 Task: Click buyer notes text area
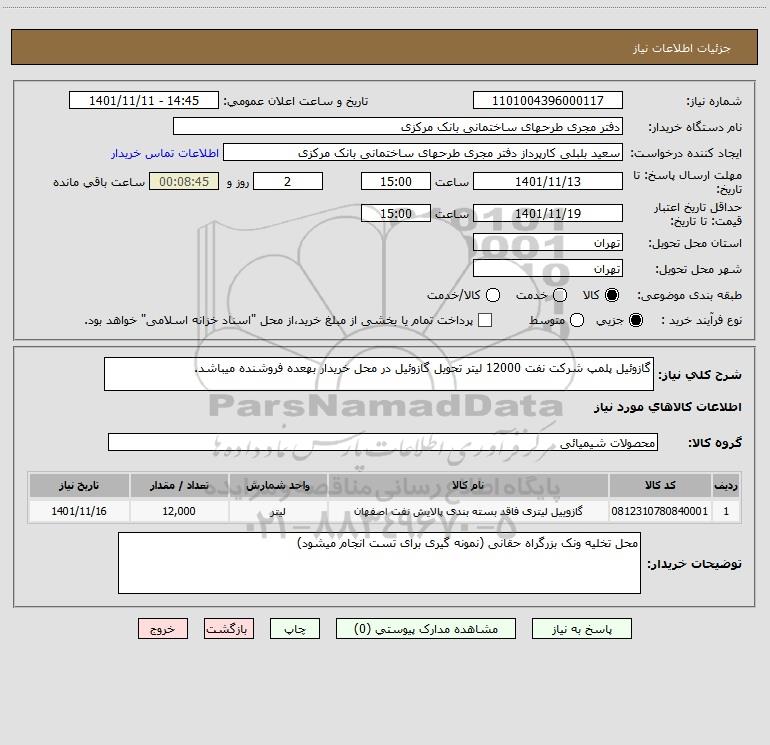point(379,563)
